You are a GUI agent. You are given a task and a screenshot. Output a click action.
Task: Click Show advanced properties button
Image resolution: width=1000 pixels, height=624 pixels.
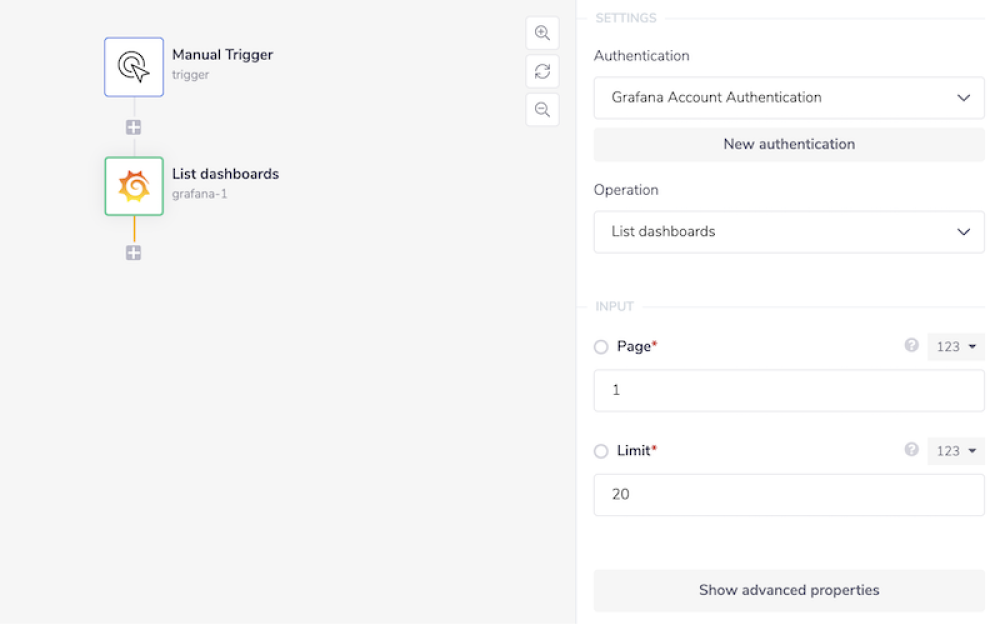tap(789, 590)
